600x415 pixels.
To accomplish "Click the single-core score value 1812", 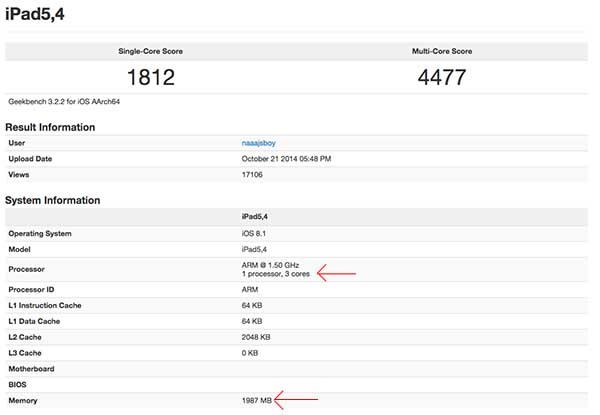I will [151, 77].
